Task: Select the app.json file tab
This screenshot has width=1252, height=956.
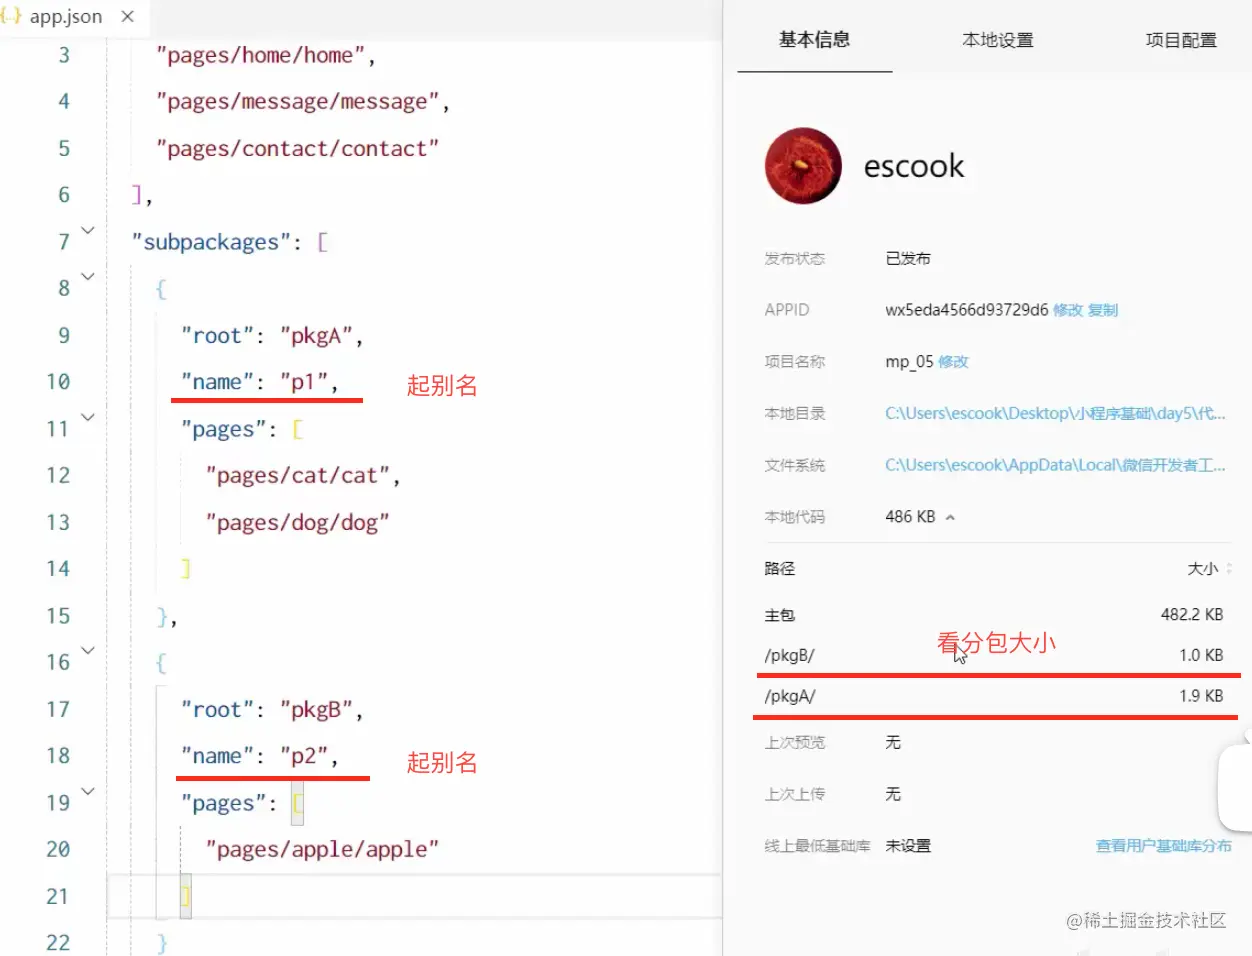Action: click(74, 17)
